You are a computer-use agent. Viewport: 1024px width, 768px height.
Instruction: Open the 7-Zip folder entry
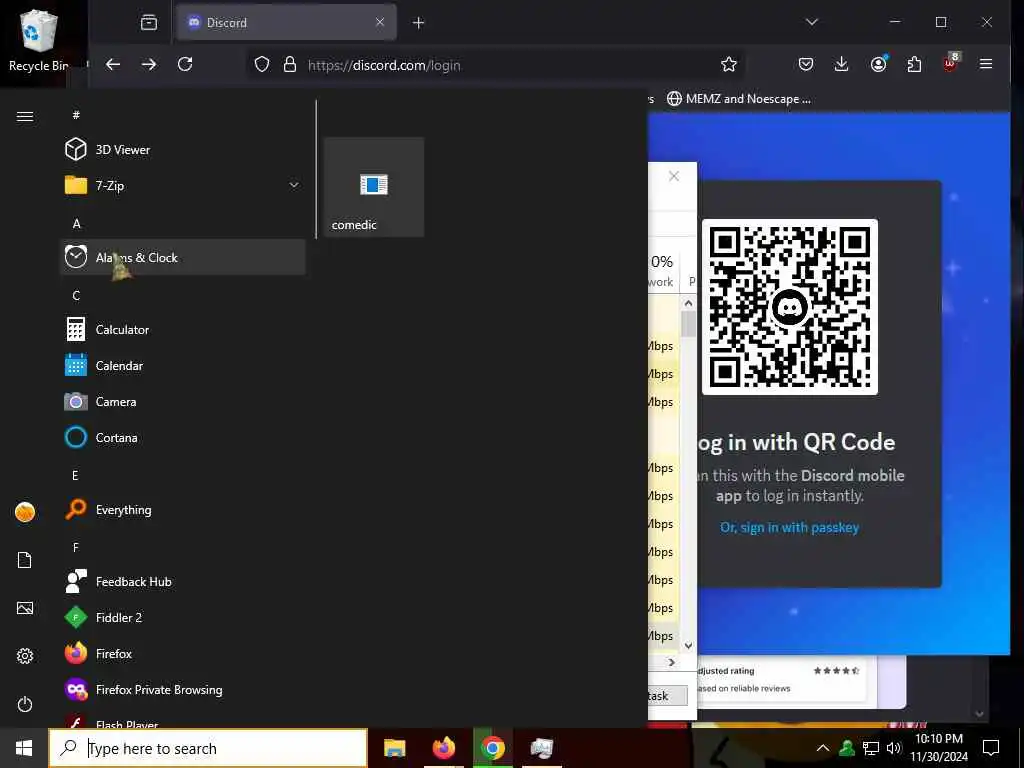[182, 185]
